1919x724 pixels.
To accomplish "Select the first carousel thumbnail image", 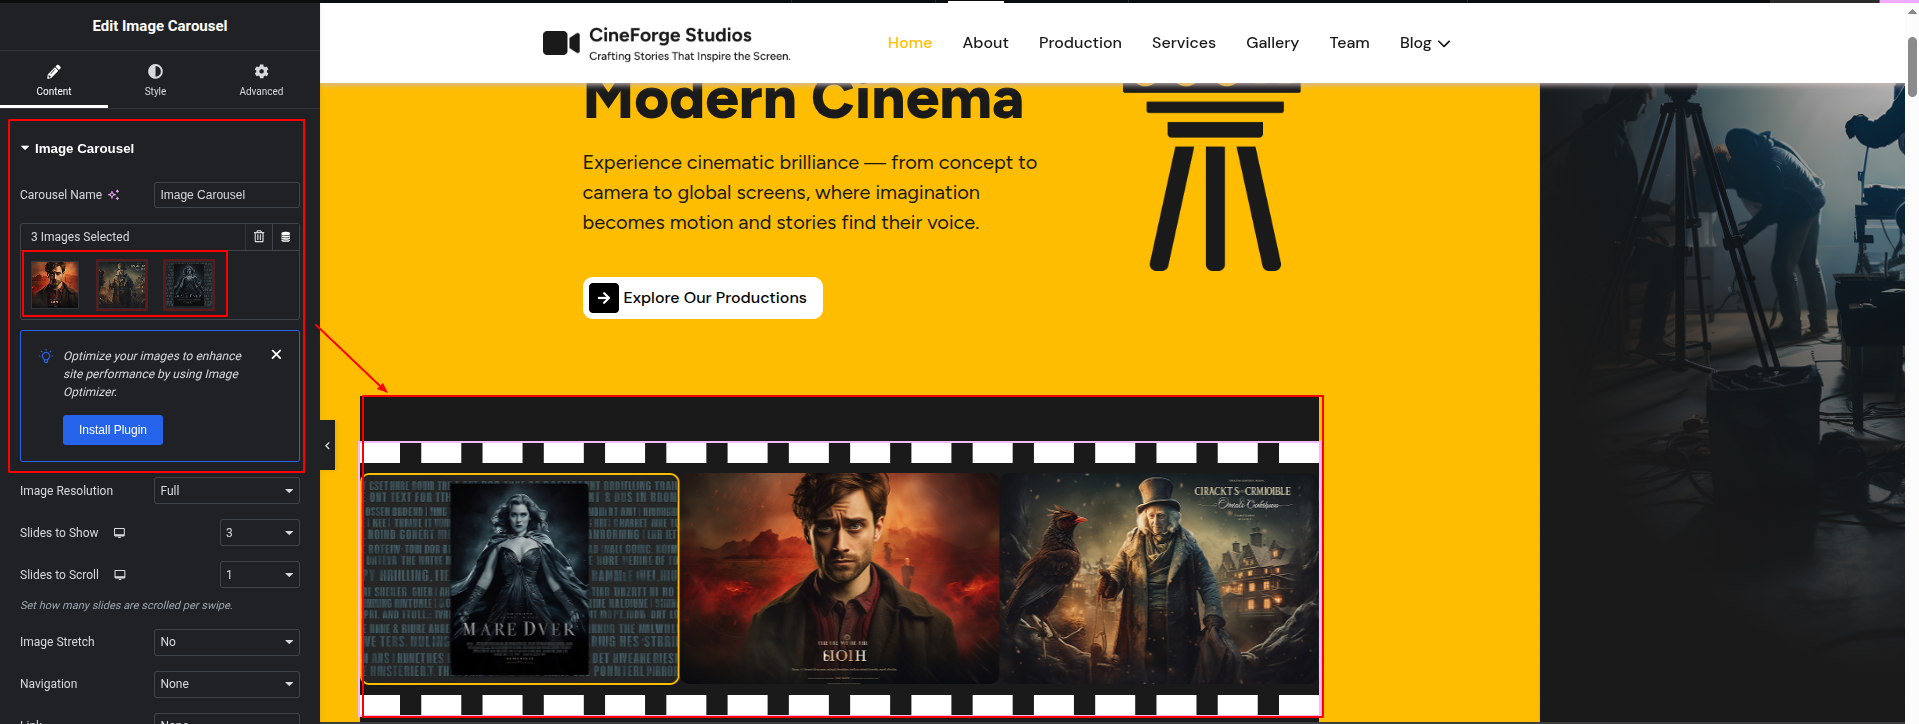I will tap(55, 284).
